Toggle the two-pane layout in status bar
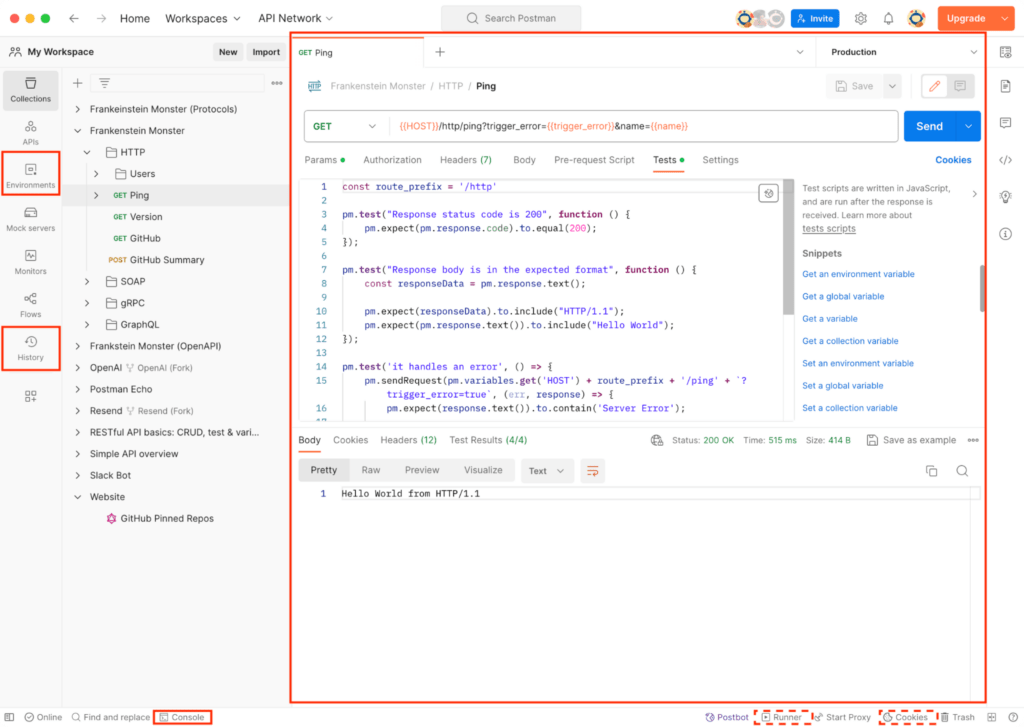 point(991,717)
